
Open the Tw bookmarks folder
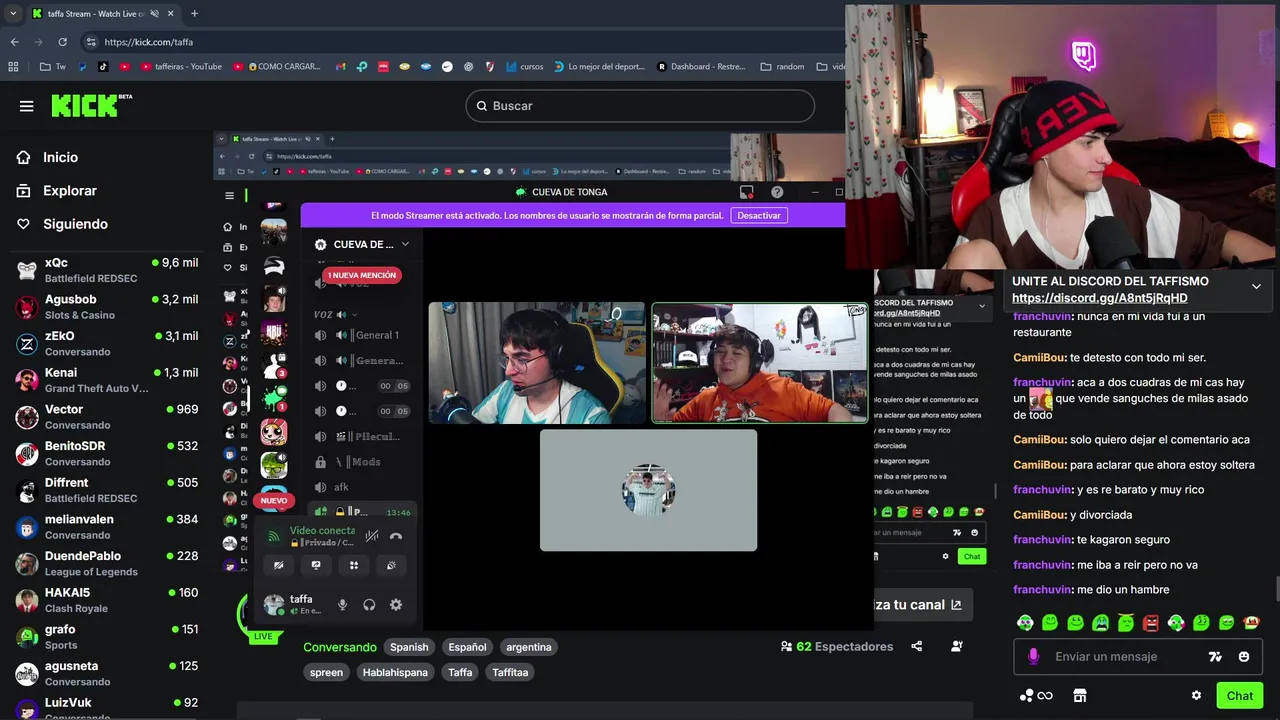pyautogui.click(x=52, y=67)
